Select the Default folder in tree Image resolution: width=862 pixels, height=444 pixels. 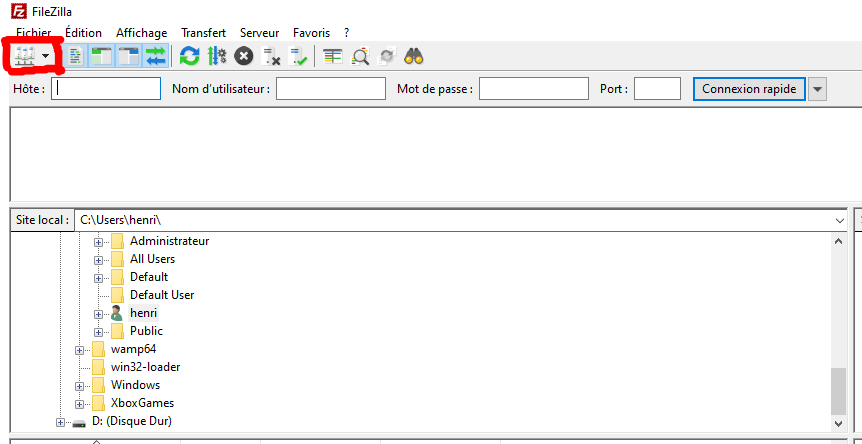[149, 277]
